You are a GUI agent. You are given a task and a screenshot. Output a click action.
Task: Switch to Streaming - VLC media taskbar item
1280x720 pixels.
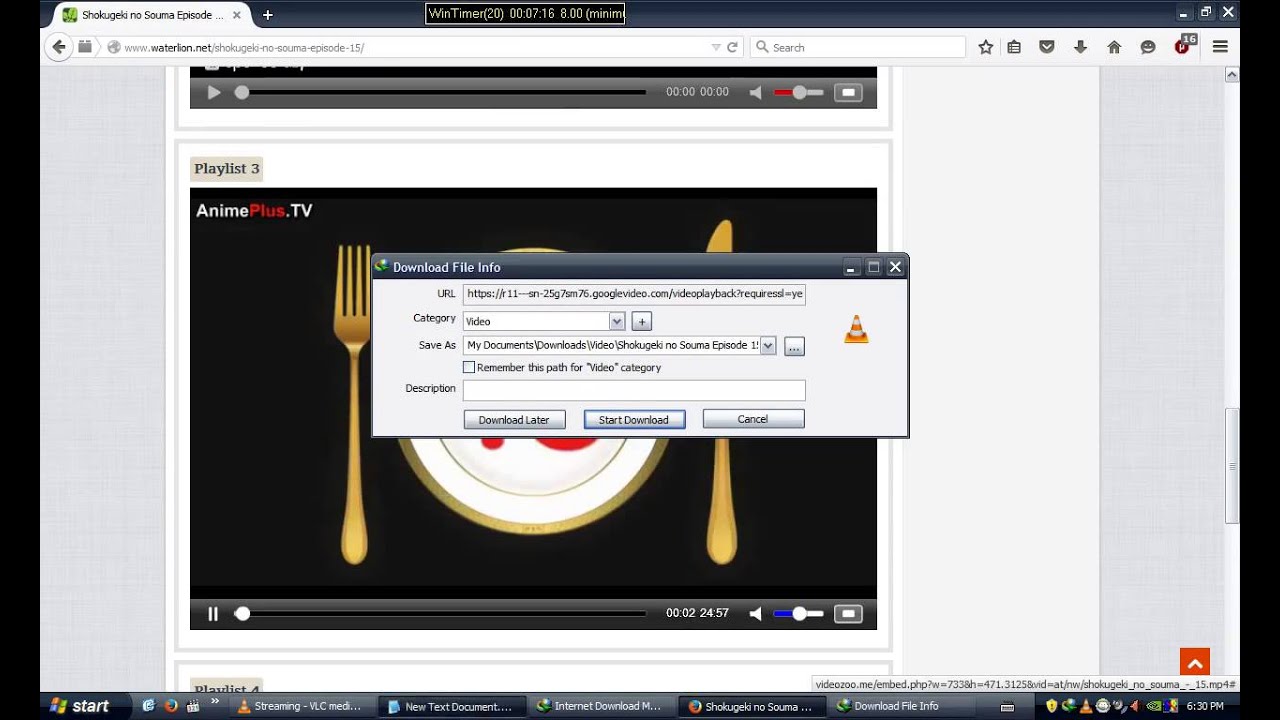[301, 706]
